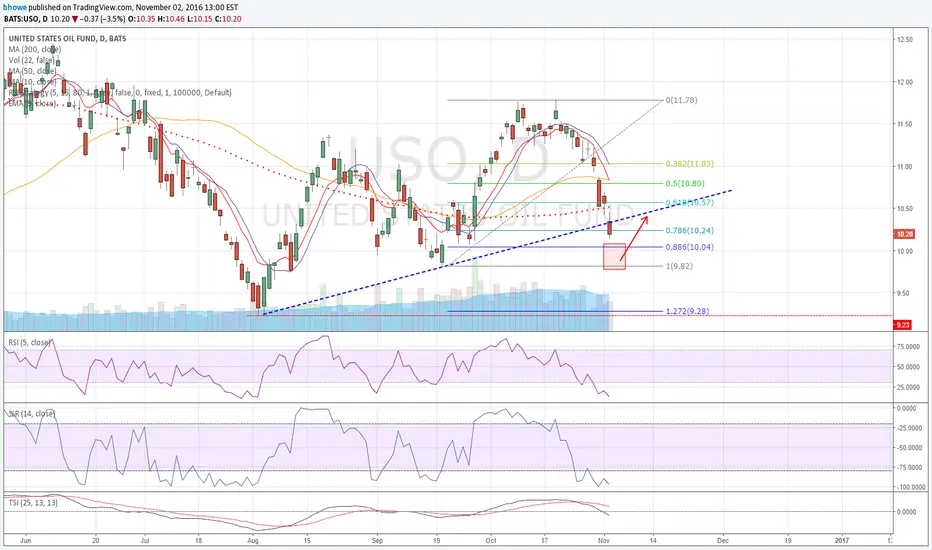Click the Sep label on the time axis
Screen dimensions: 932x550
377,540
